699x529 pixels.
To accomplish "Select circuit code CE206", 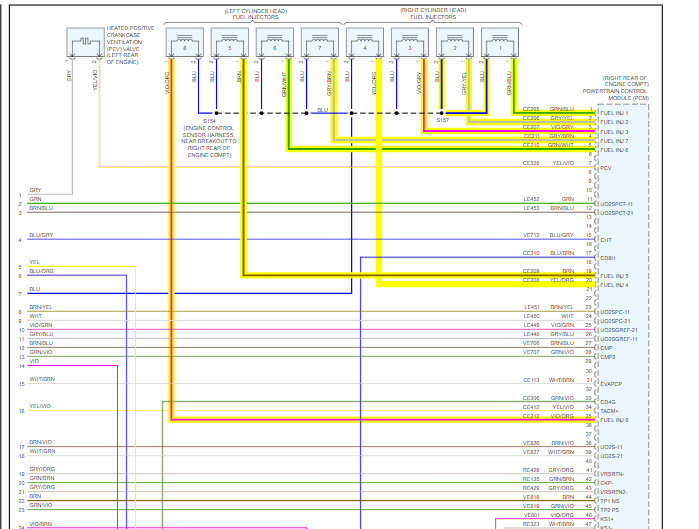I will coord(531,118).
